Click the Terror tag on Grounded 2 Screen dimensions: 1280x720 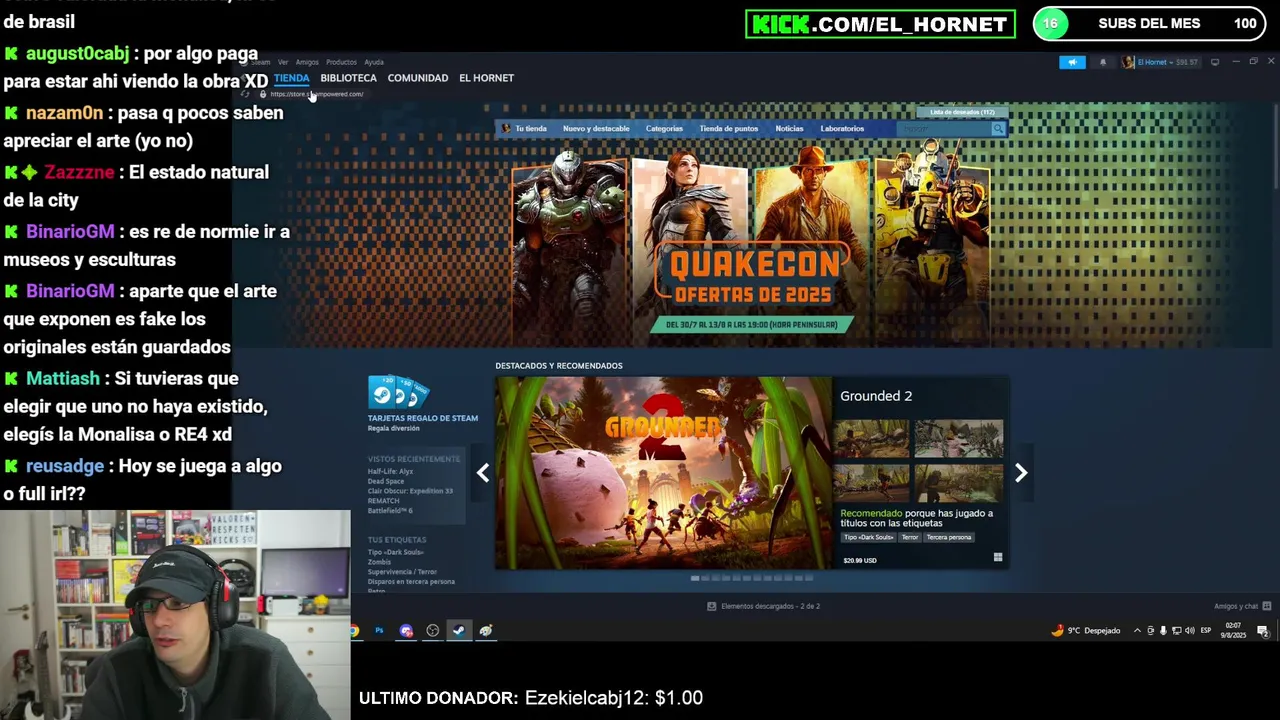pos(909,537)
